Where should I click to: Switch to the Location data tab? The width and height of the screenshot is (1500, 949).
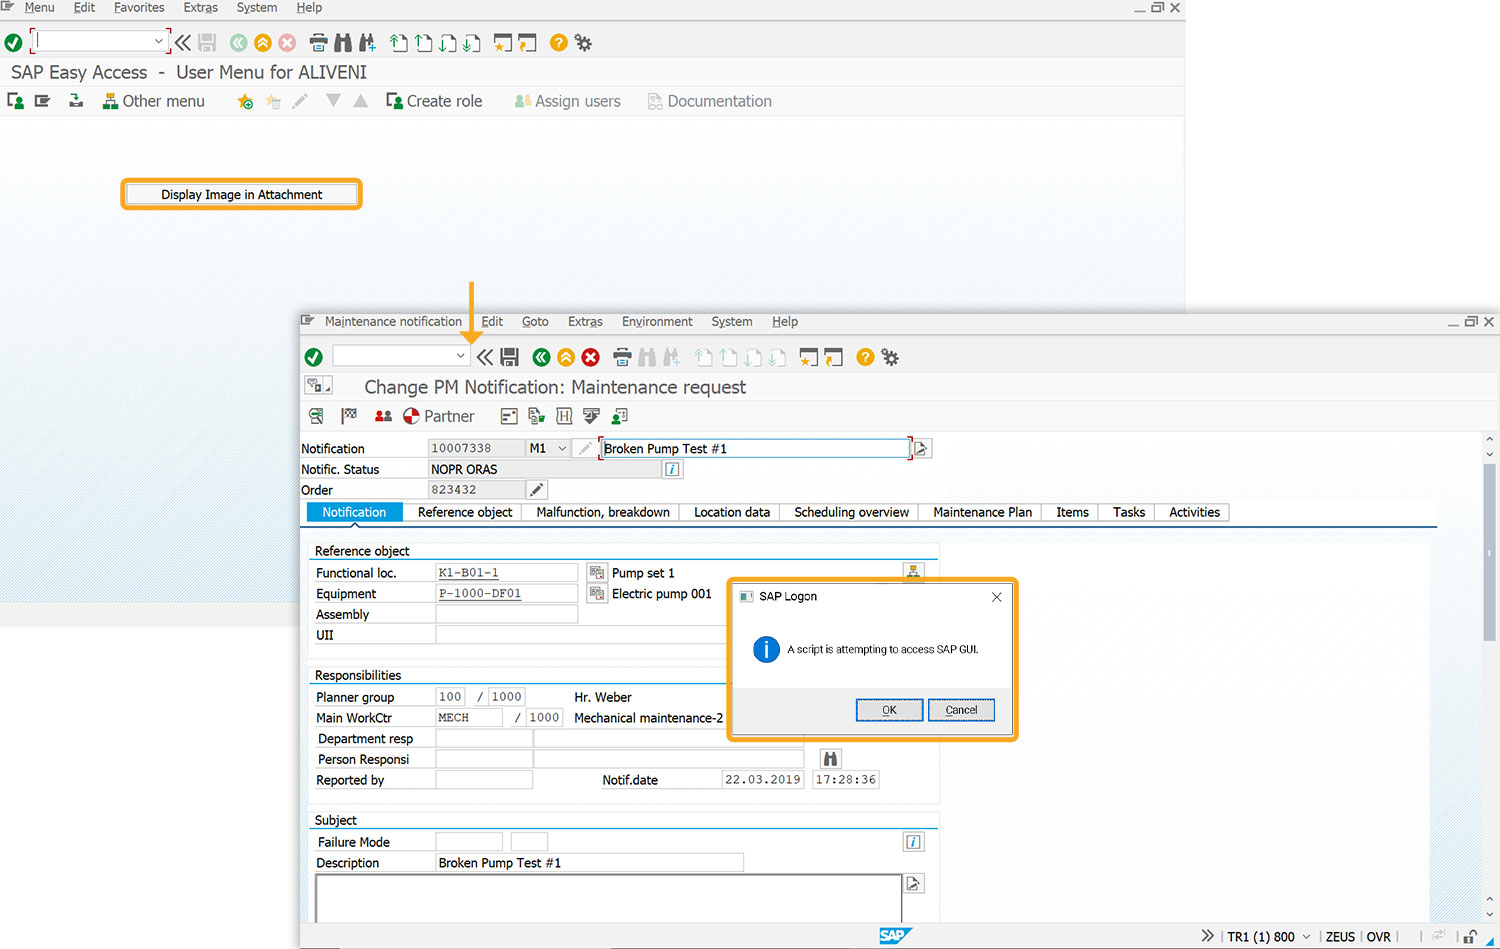tap(732, 512)
